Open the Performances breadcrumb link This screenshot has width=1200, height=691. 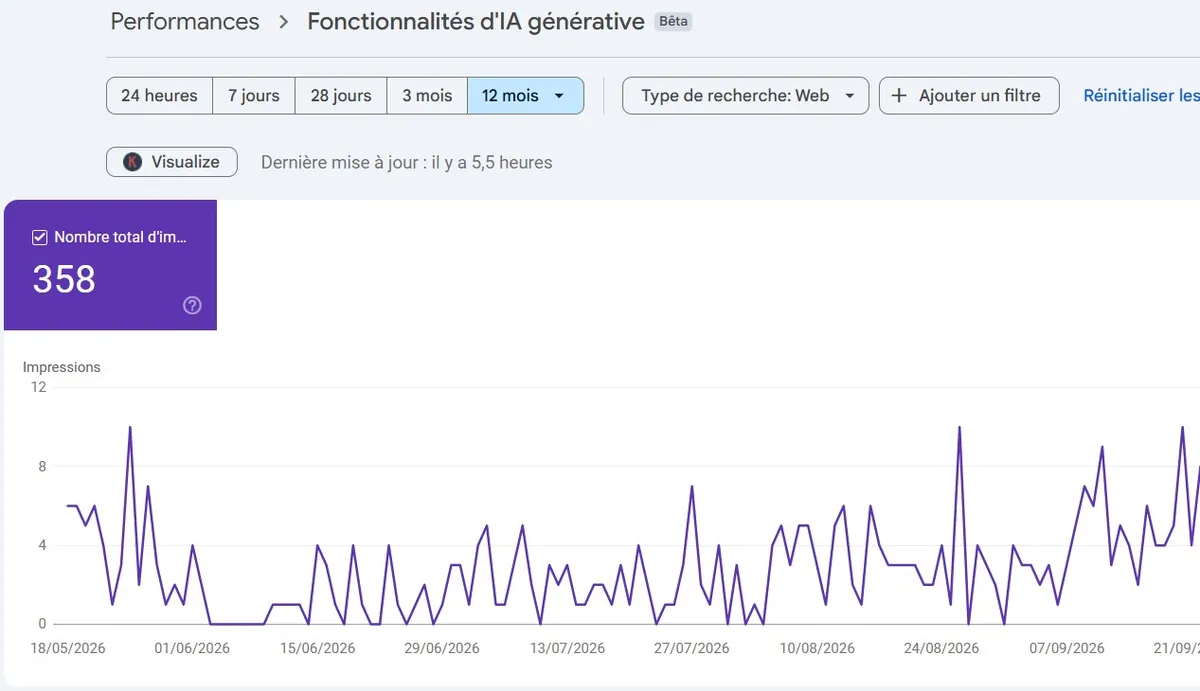[x=185, y=22]
